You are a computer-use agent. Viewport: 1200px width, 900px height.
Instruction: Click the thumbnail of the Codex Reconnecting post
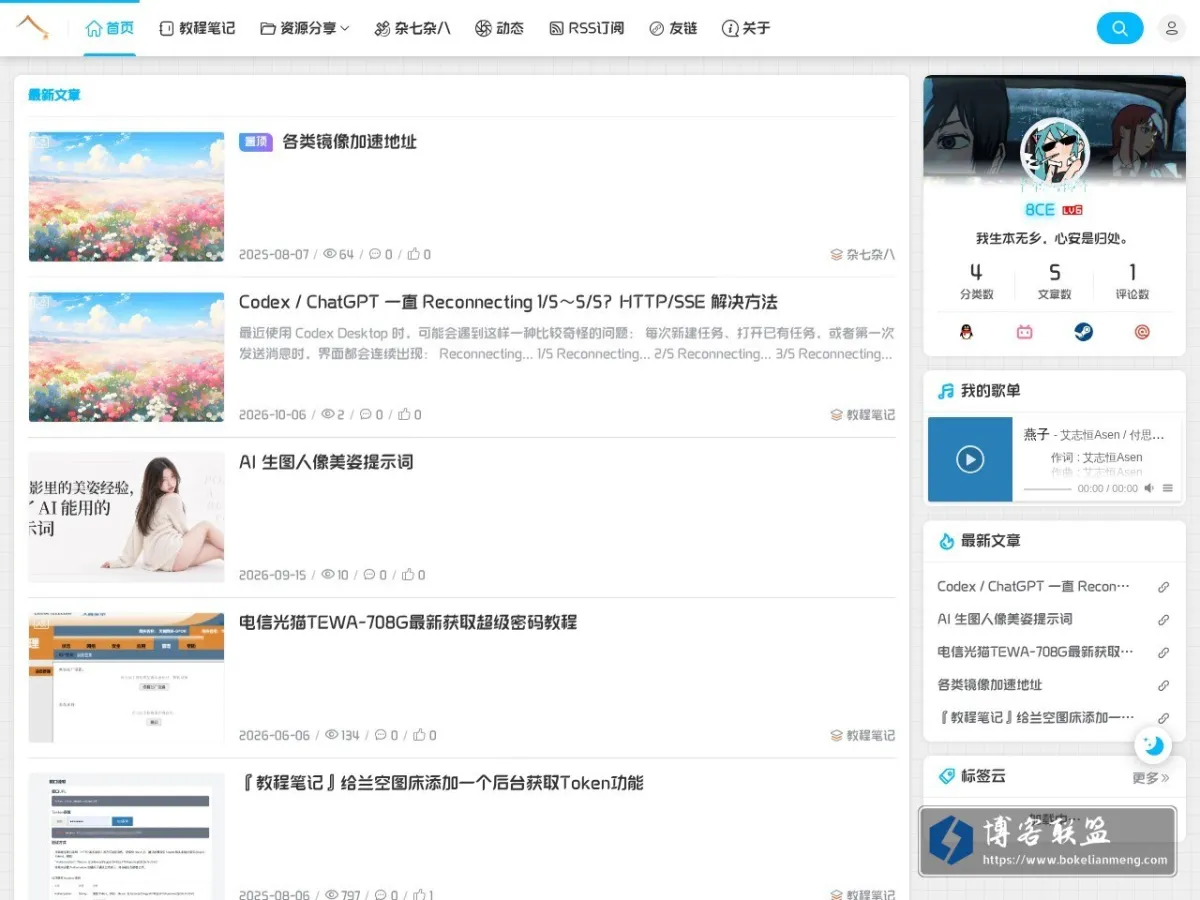pyautogui.click(x=126, y=357)
